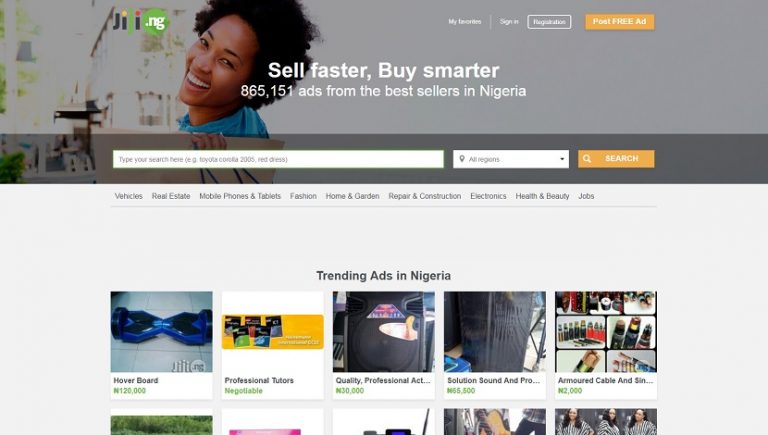Click the Registration button

[x=549, y=22]
